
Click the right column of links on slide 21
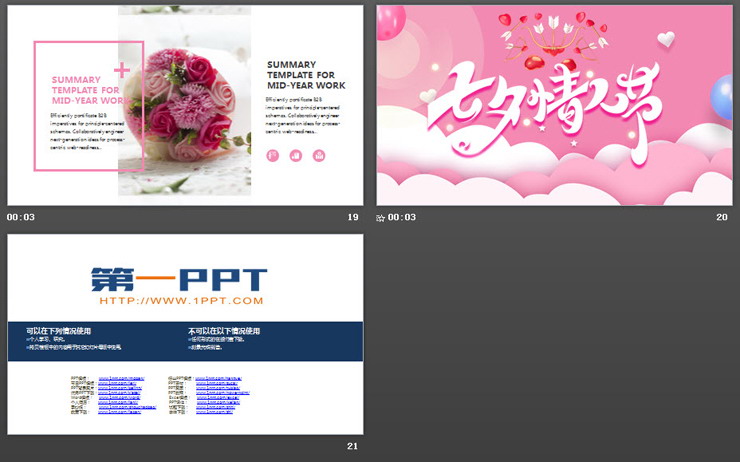(216, 395)
